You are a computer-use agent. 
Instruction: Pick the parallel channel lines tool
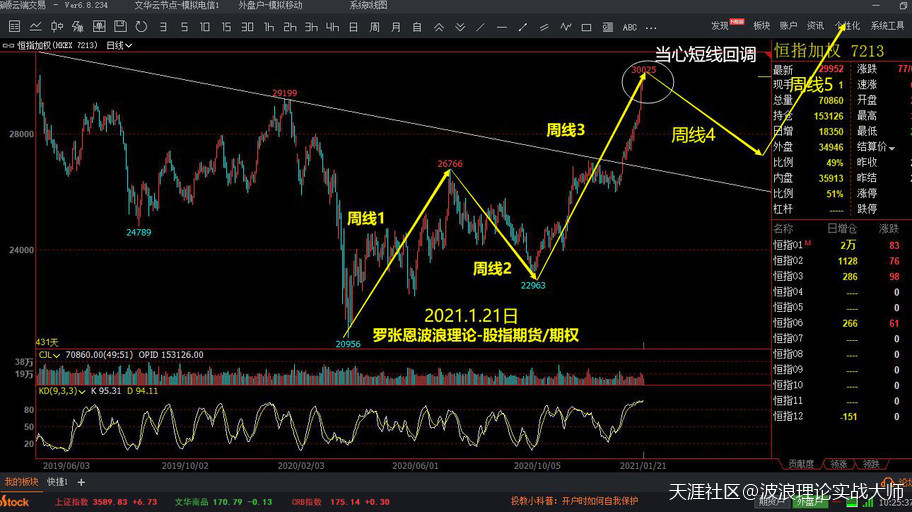coord(544,27)
